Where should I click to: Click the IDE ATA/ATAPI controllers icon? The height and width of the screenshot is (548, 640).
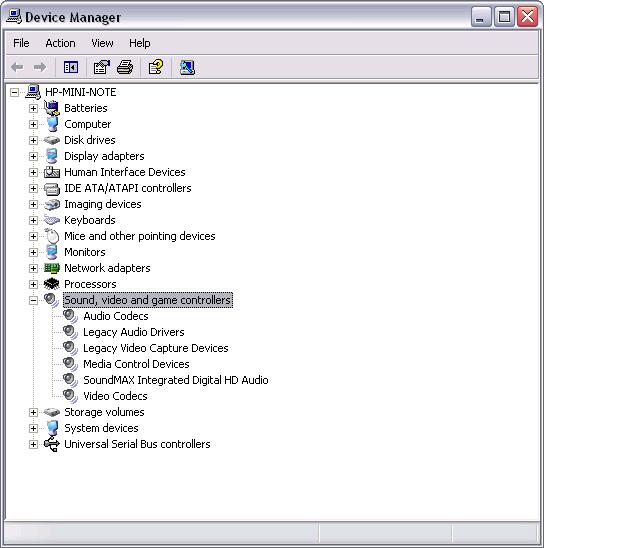pos(52,189)
